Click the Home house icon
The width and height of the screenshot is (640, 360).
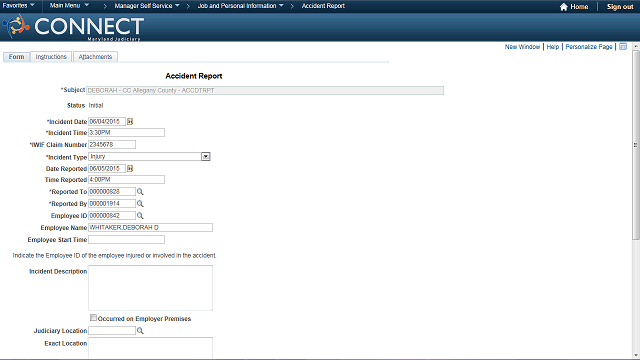click(x=564, y=7)
